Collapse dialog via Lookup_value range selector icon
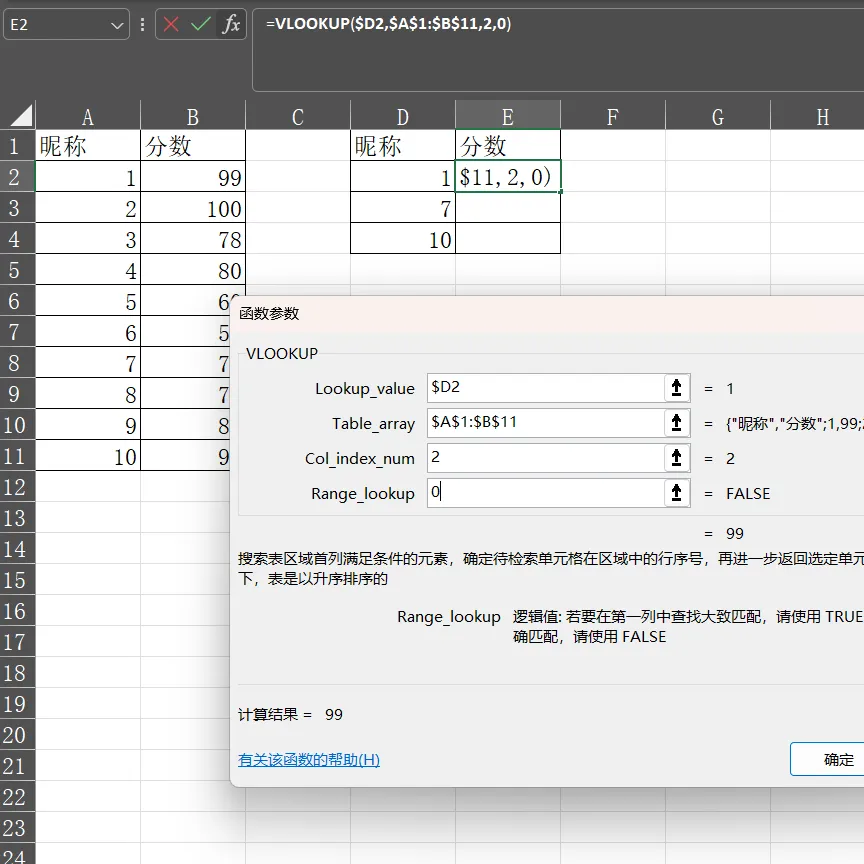The height and width of the screenshot is (864, 864). 677,388
